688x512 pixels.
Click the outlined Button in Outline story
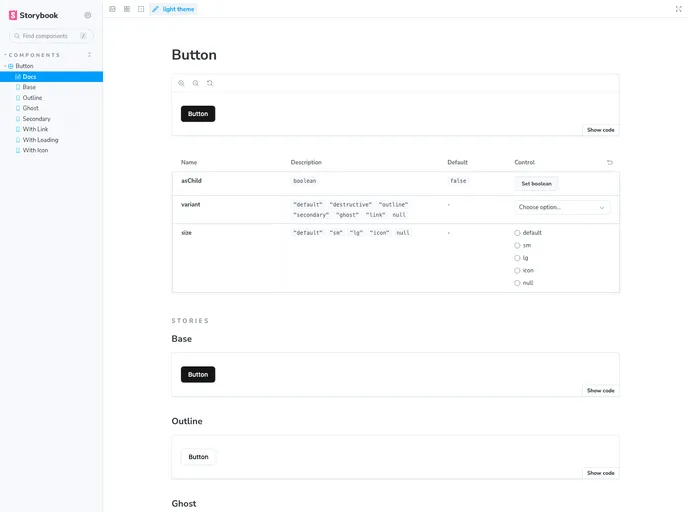coord(198,457)
